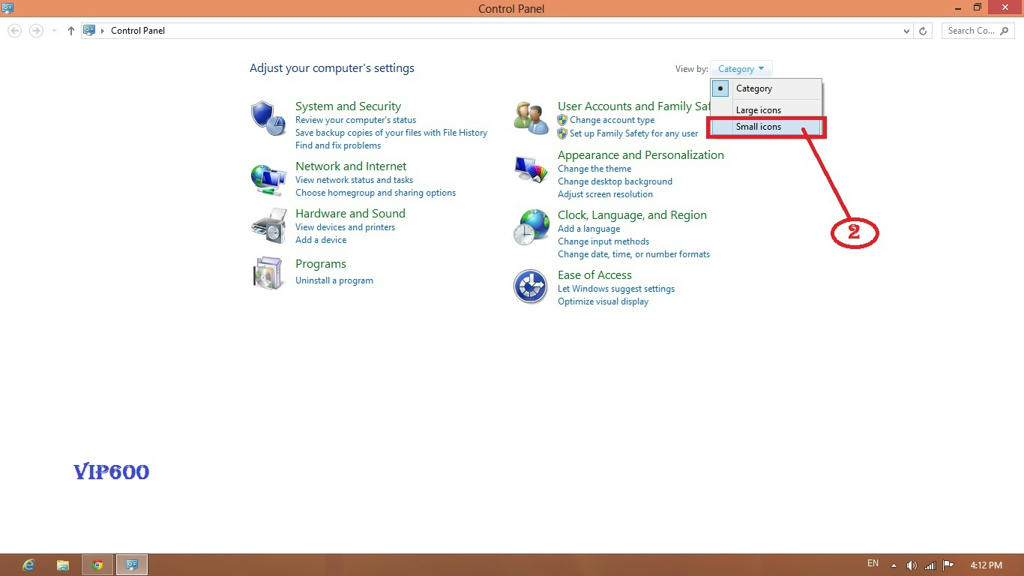Viewport: 1024px width, 576px height.
Task: Show hidden tray icons arrow
Action: (894, 566)
